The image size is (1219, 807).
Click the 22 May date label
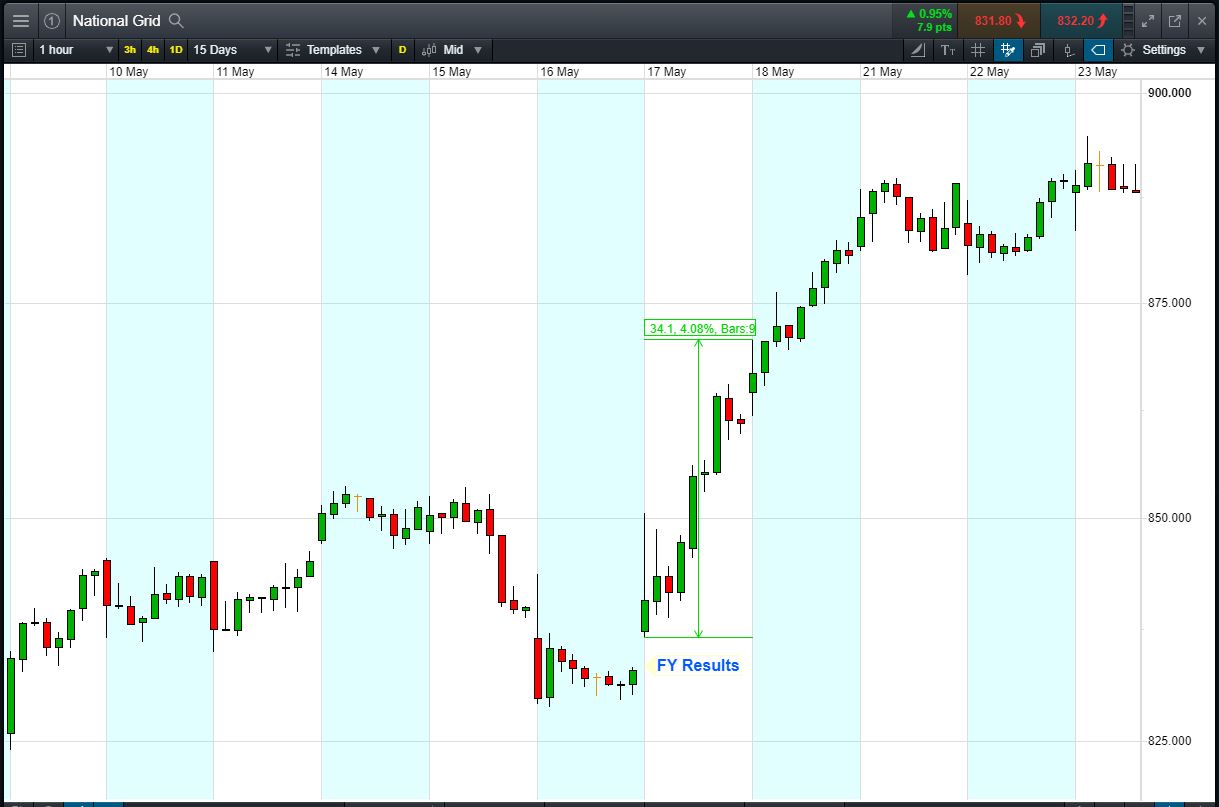(x=990, y=72)
